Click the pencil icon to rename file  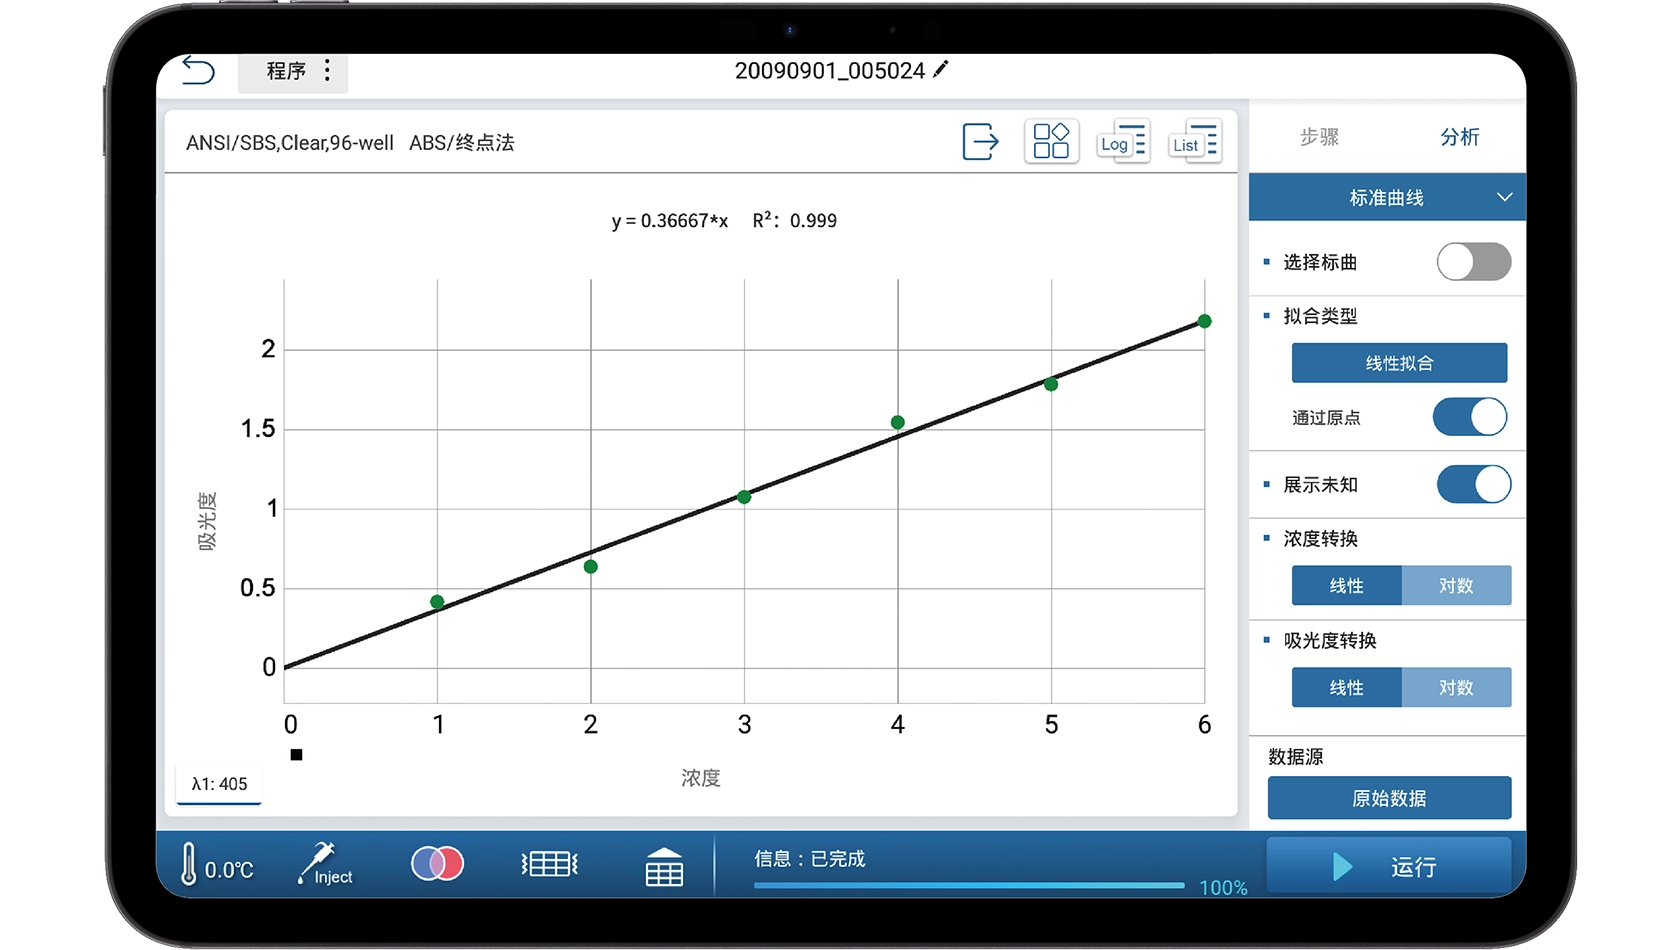click(941, 70)
